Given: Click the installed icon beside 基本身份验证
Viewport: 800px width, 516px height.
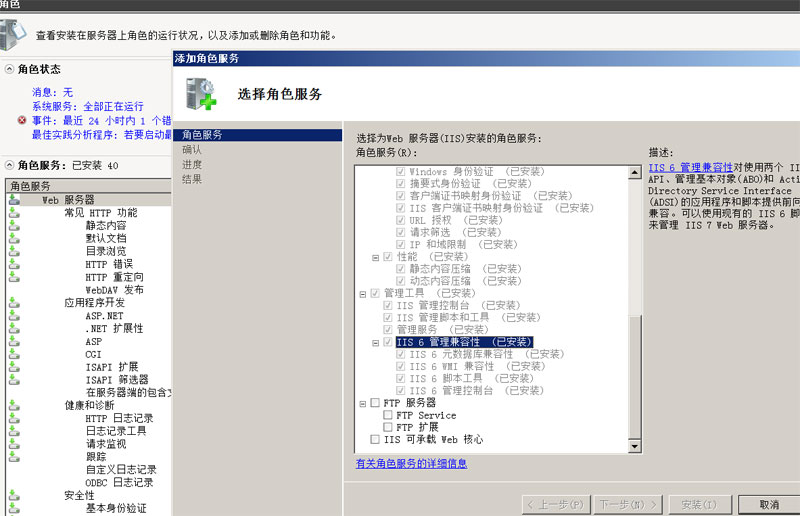Looking at the screenshot, I should click(x=14, y=508).
